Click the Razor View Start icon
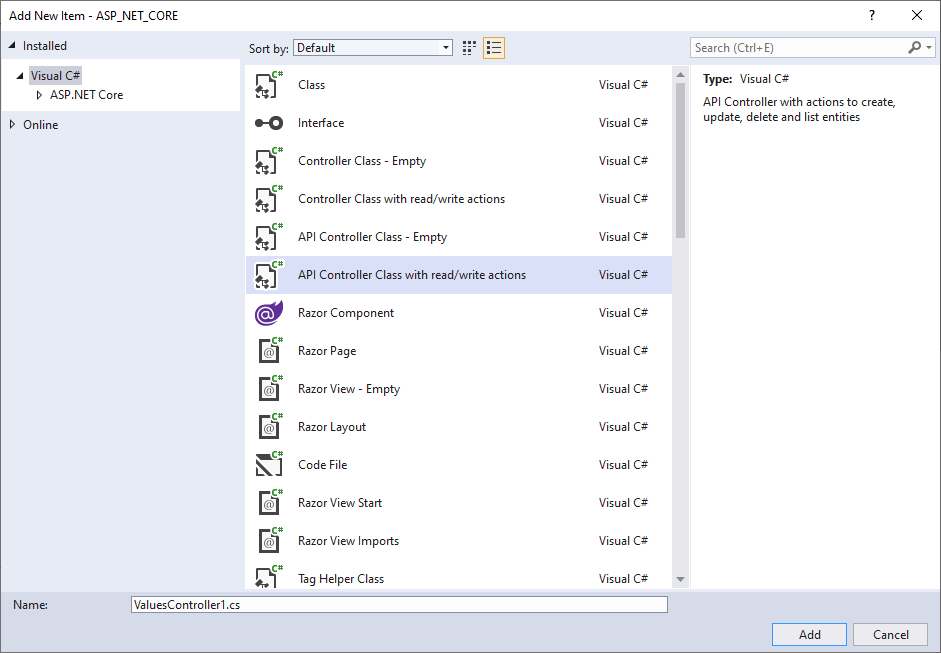Image resolution: width=941 pixels, height=653 pixels. [270, 503]
